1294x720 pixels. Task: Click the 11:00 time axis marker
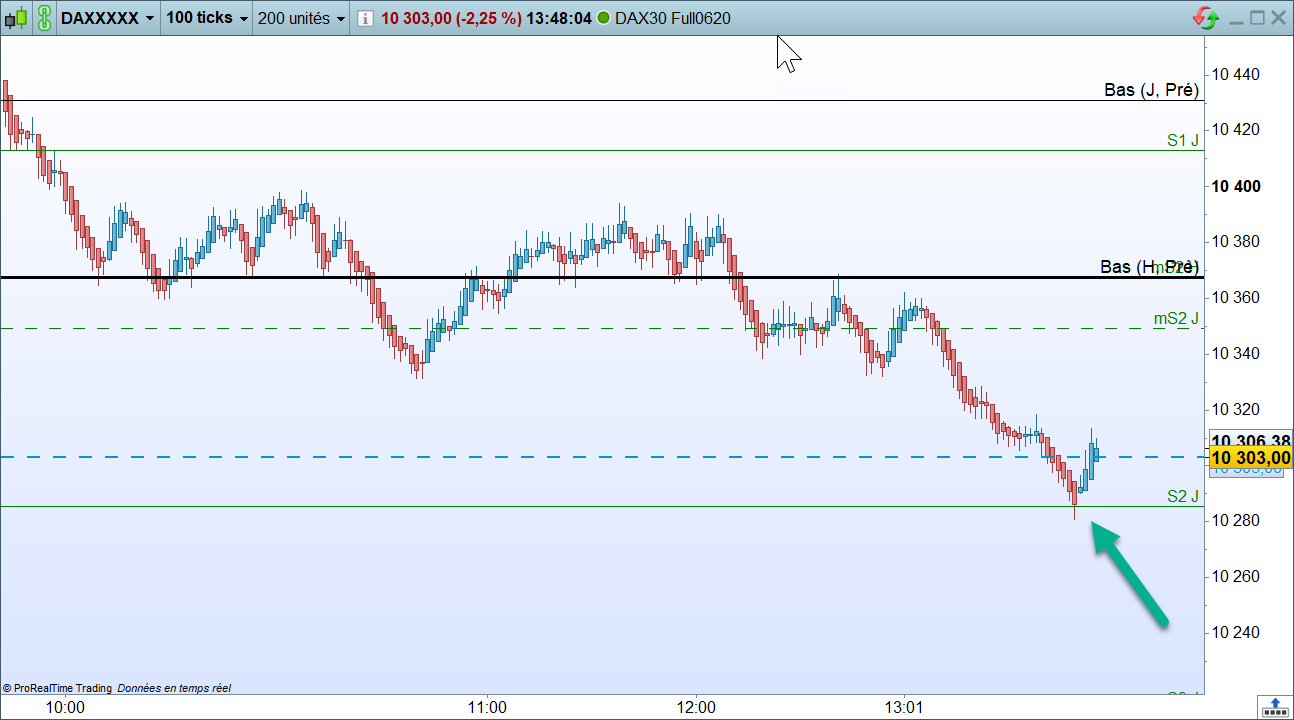point(486,707)
